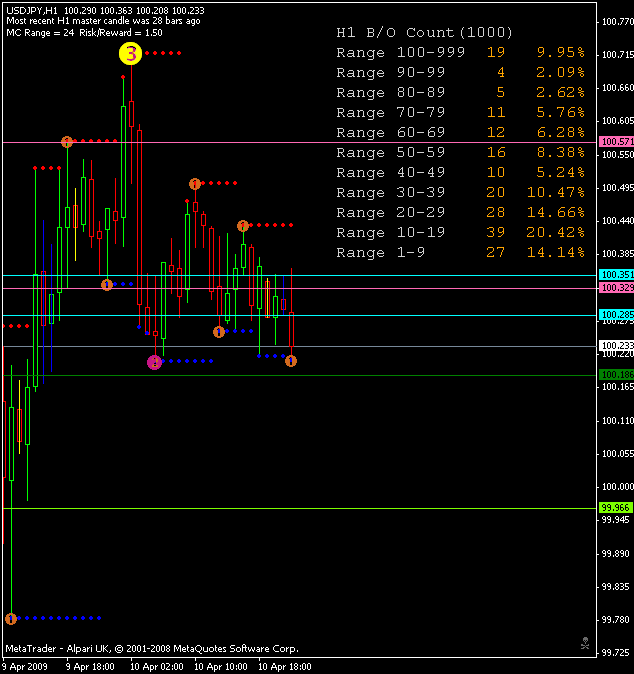
Task: Click the pink 100.571 price label
Action: 614,142
